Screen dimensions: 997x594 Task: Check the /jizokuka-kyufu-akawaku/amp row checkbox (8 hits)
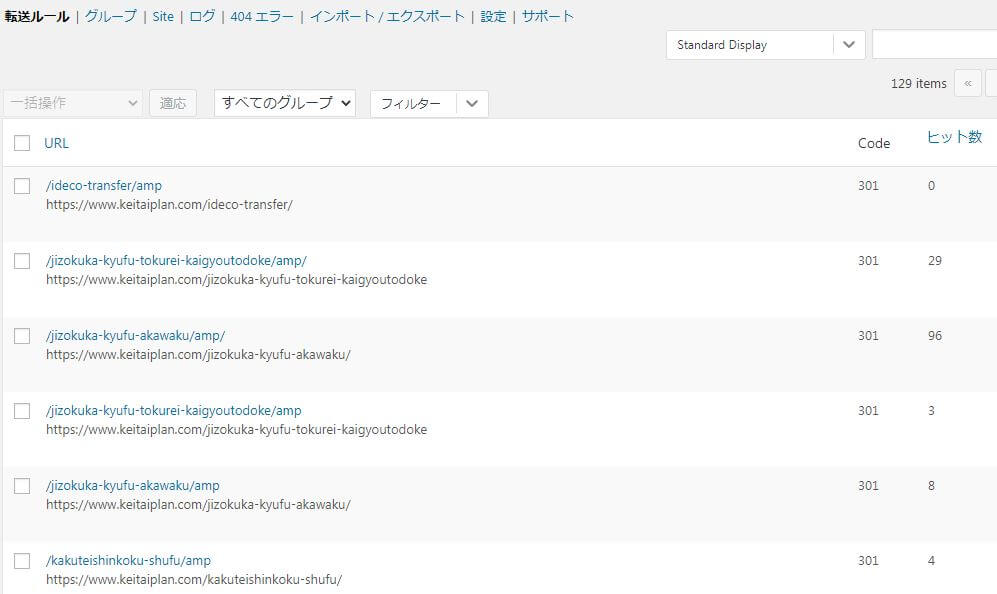coord(22,486)
